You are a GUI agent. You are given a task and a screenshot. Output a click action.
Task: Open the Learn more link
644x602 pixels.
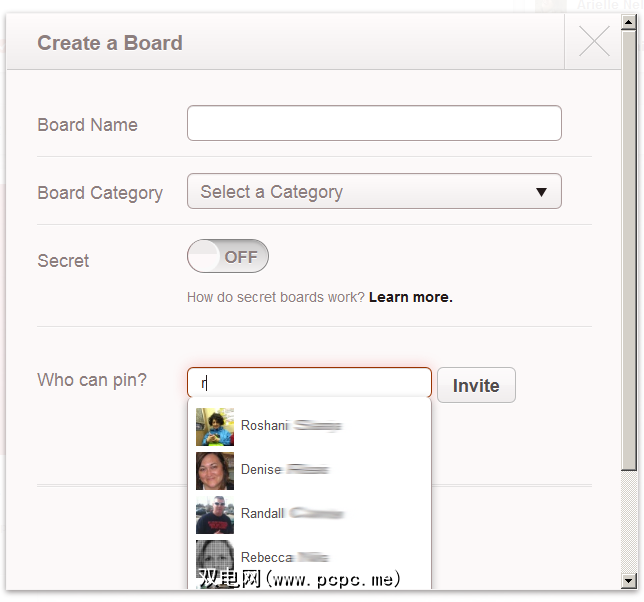pos(410,297)
